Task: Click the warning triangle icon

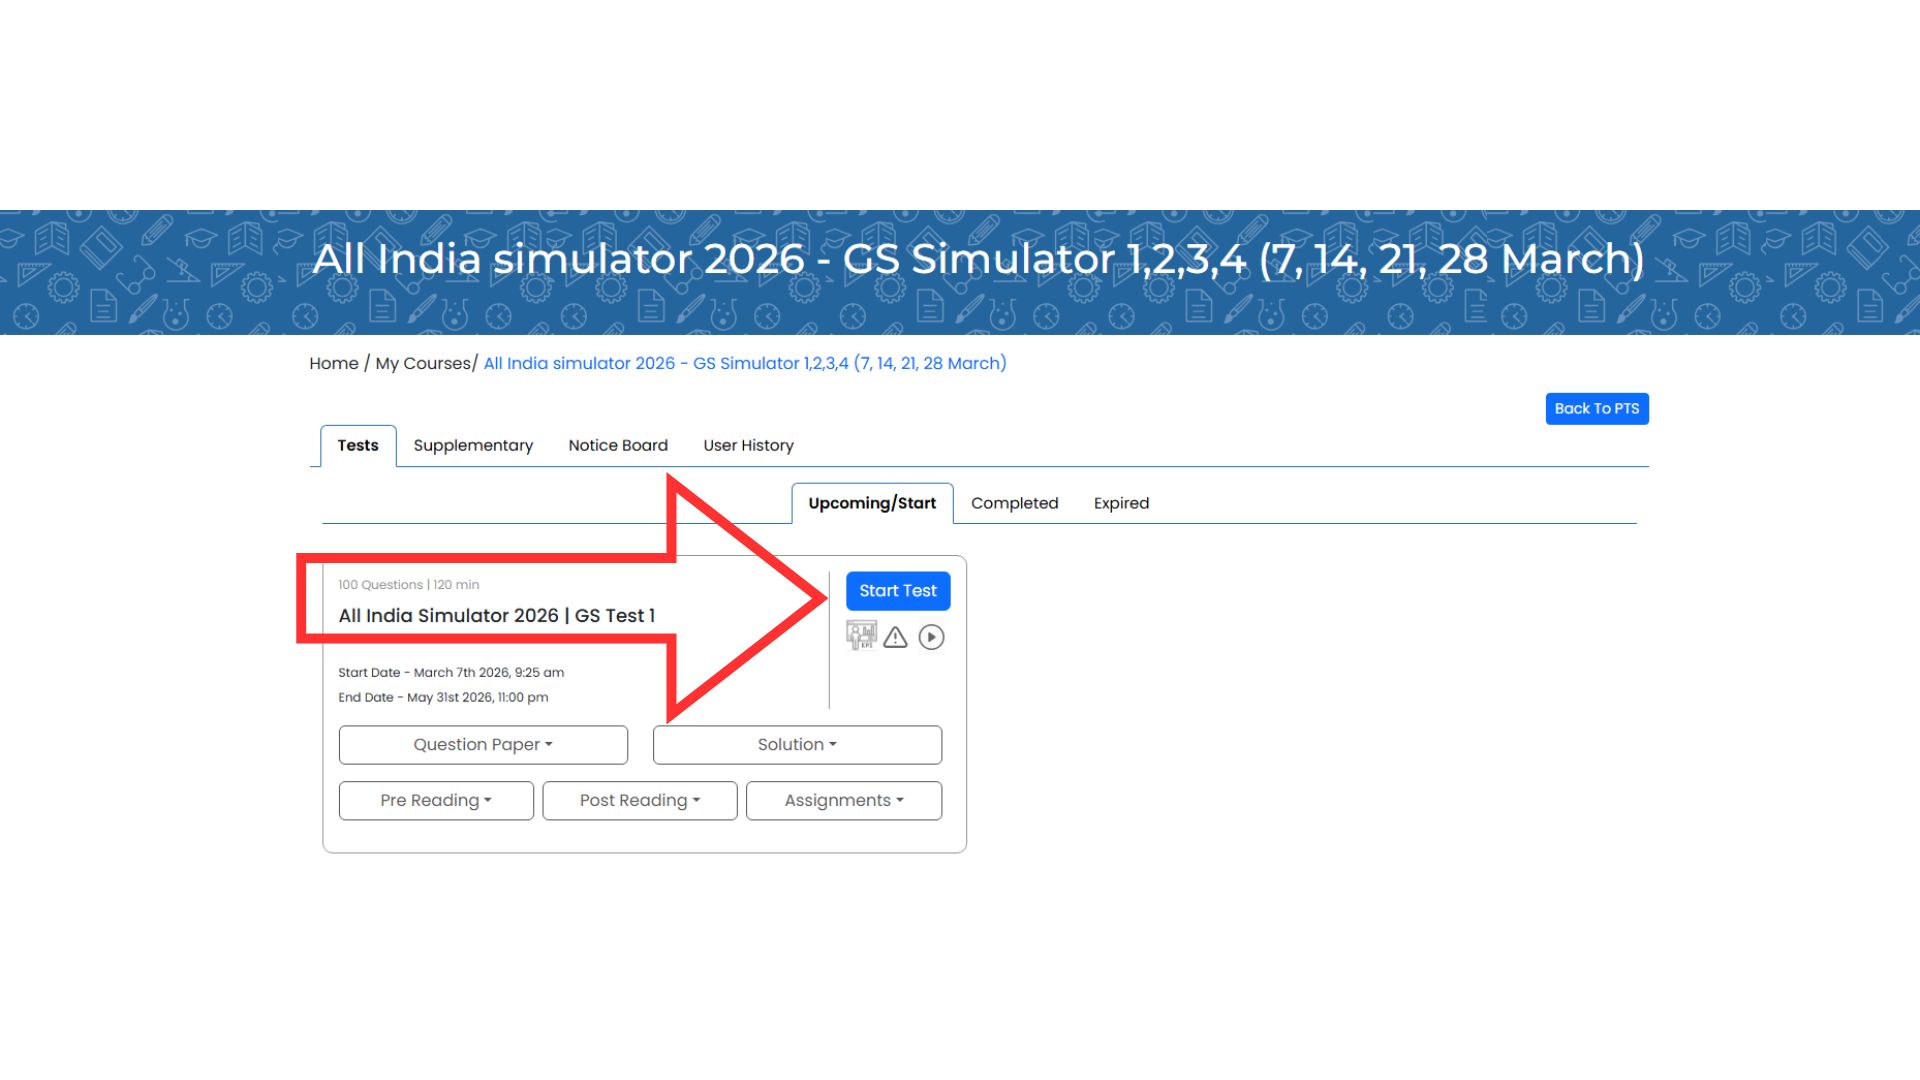Action: coord(895,637)
